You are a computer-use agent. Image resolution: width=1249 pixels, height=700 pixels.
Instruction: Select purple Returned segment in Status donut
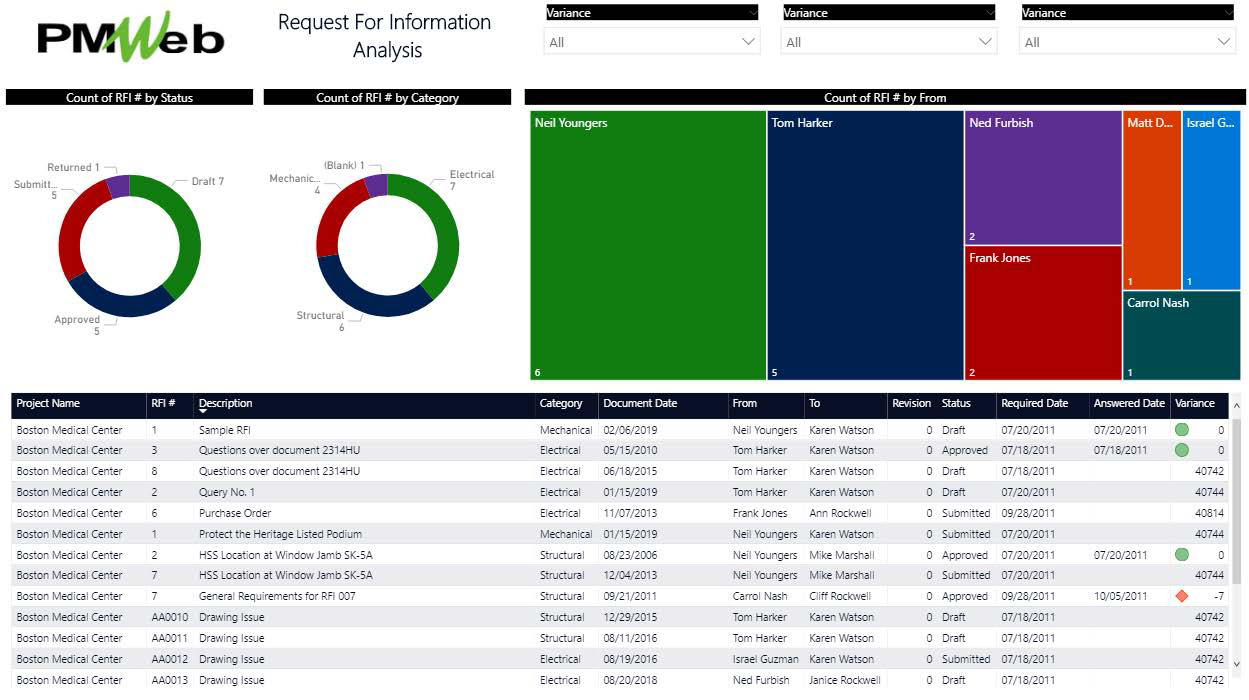coord(118,186)
